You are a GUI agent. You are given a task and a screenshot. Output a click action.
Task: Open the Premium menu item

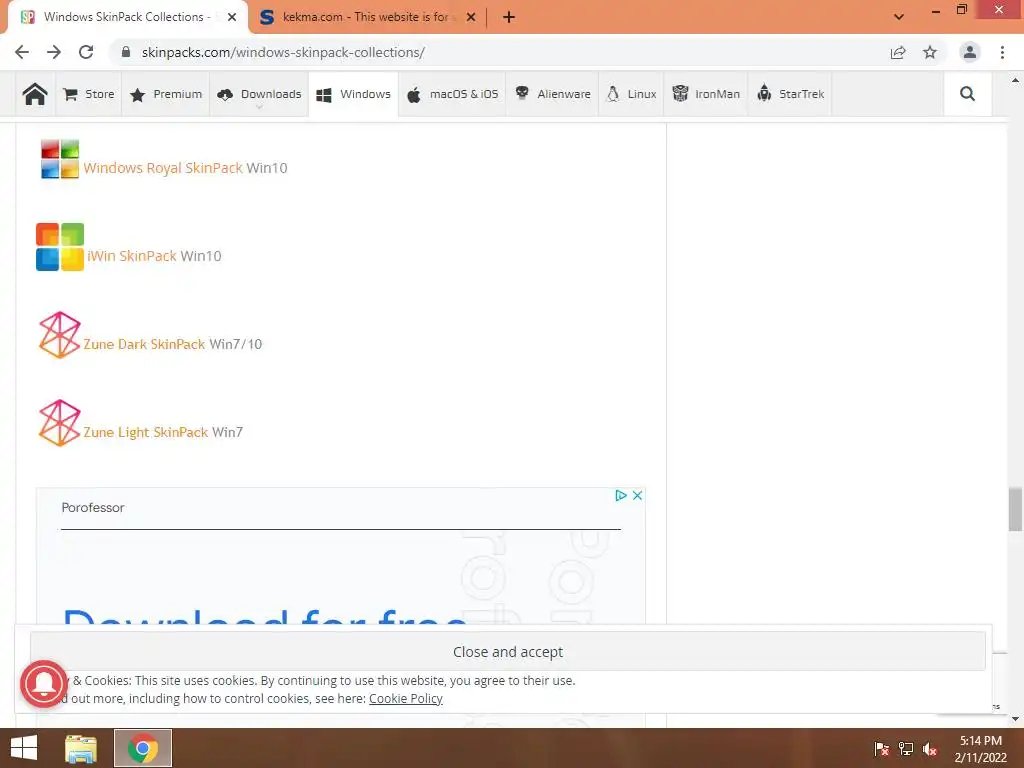tap(166, 94)
